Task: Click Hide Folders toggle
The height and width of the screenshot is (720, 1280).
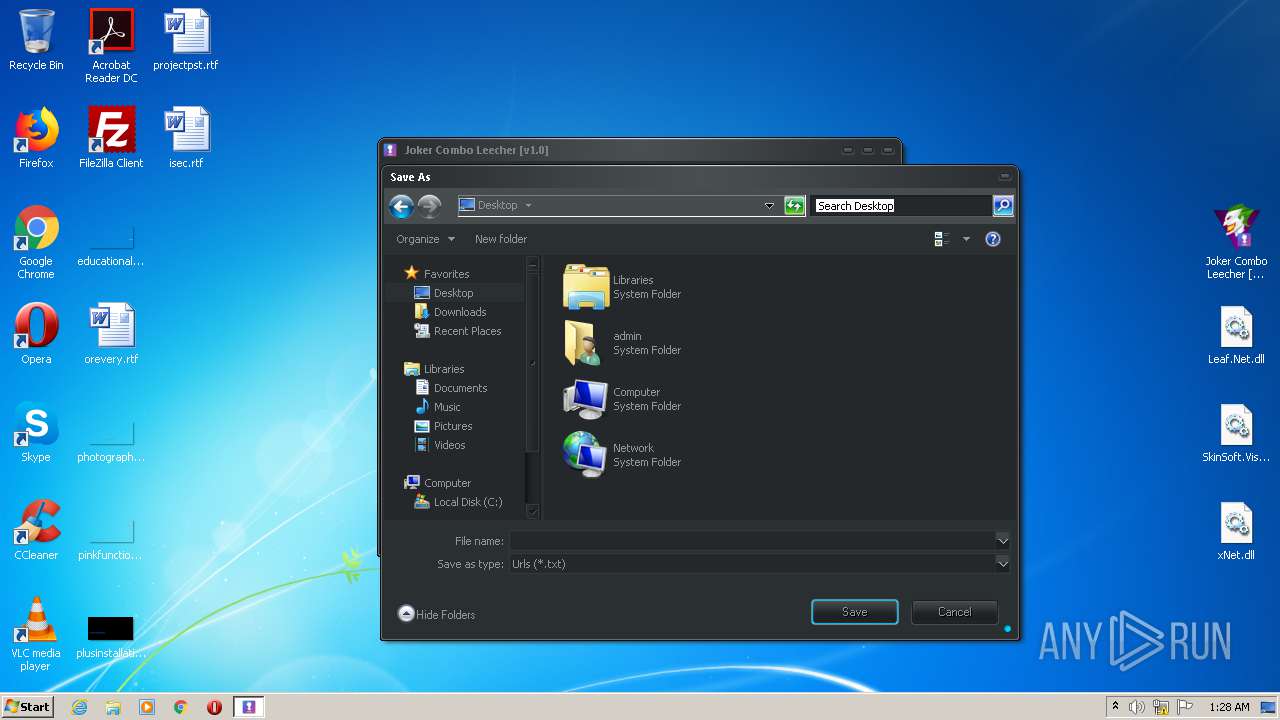Action: point(436,614)
